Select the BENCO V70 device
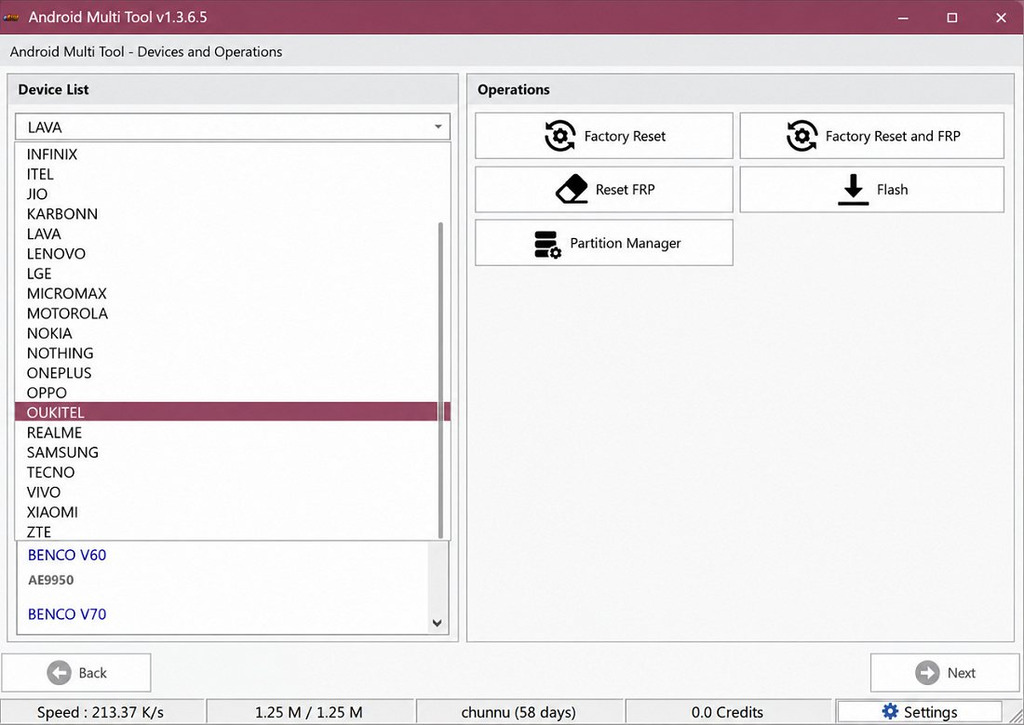1024x725 pixels. coord(67,614)
